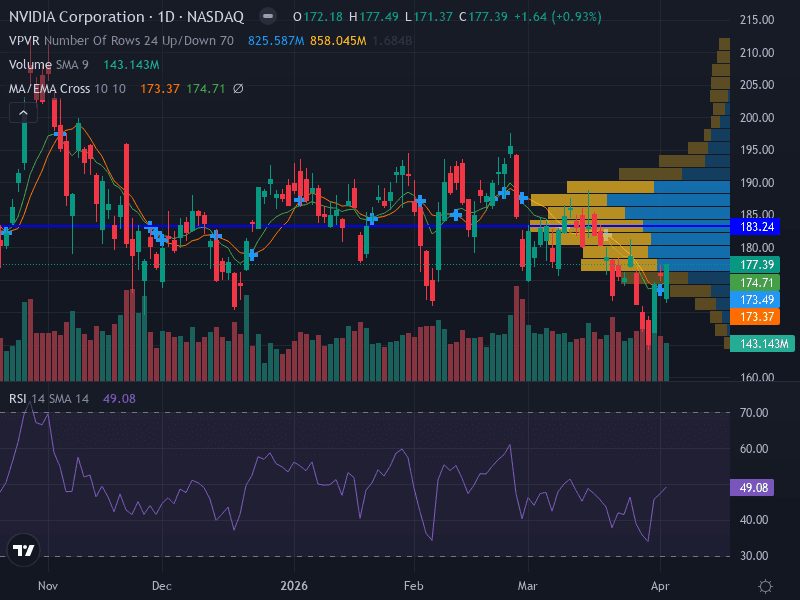Click the 215.00 price scale label
This screenshot has height=600, width=800.
tap(757, 20)
